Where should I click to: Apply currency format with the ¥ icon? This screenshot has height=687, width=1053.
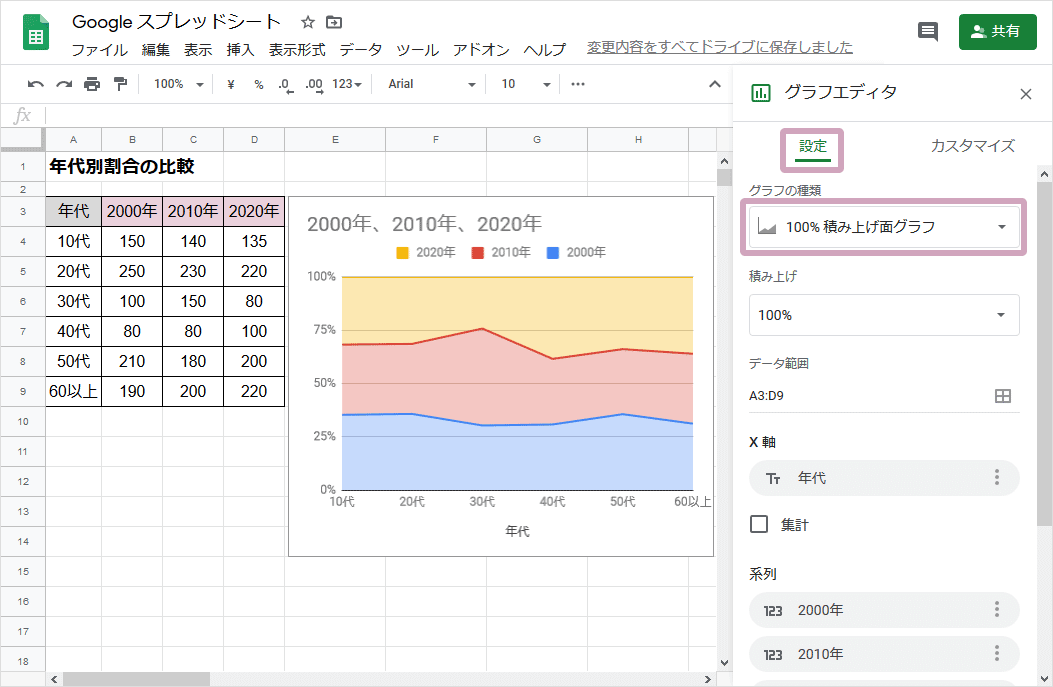pos(231,84)
